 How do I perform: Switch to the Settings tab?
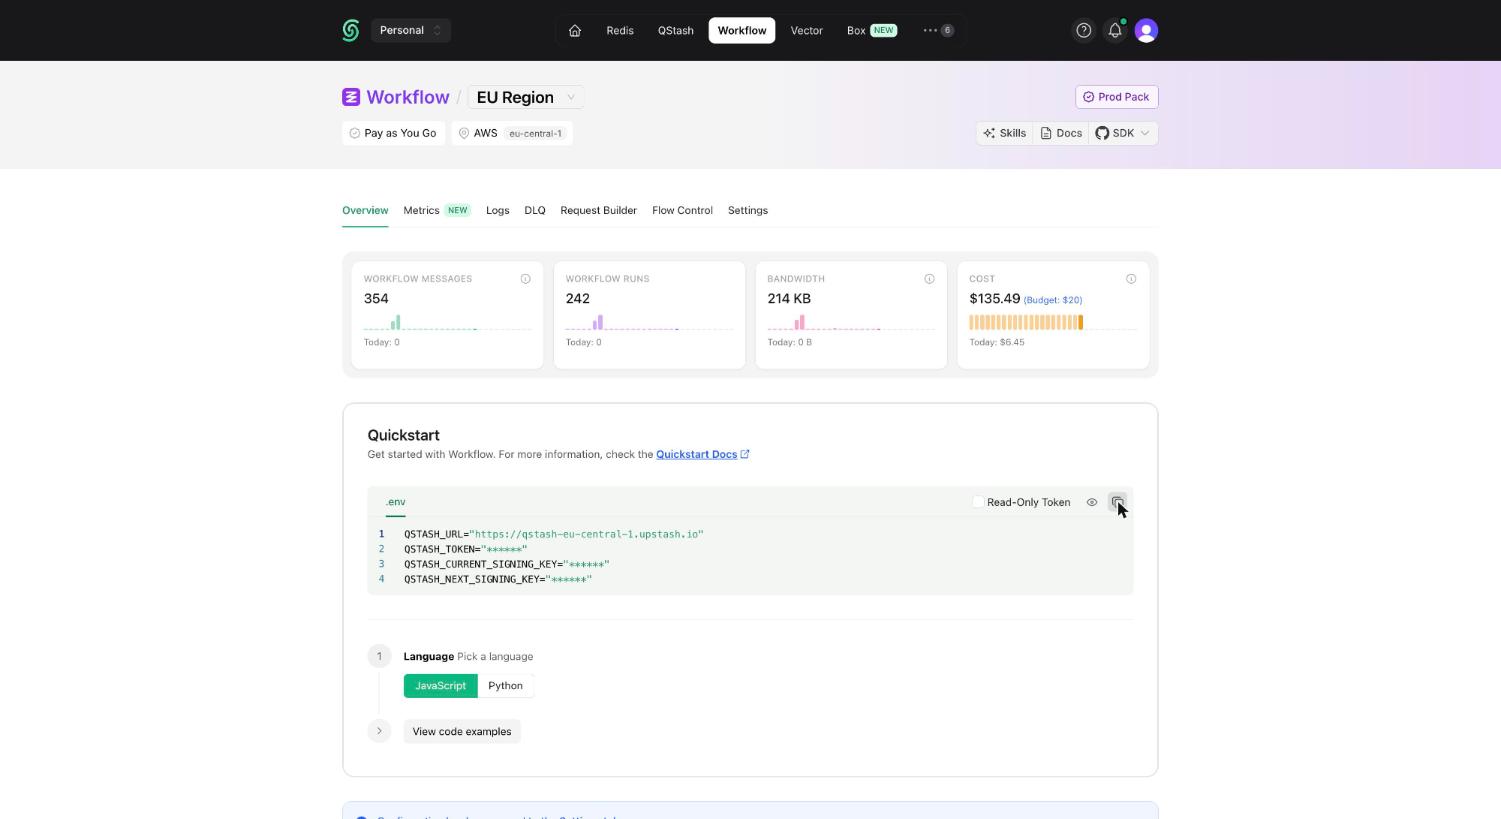pos(748,210)
